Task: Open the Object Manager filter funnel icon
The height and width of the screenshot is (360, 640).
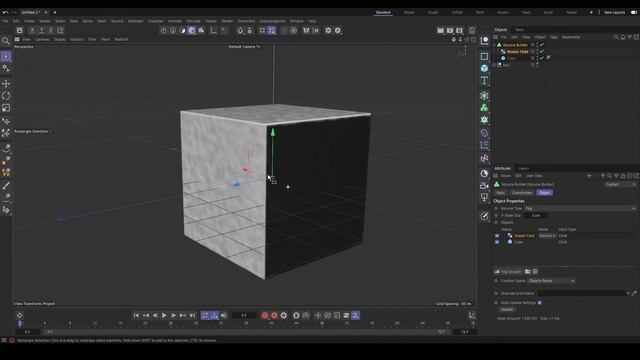Action: click(x=629, y=37)
